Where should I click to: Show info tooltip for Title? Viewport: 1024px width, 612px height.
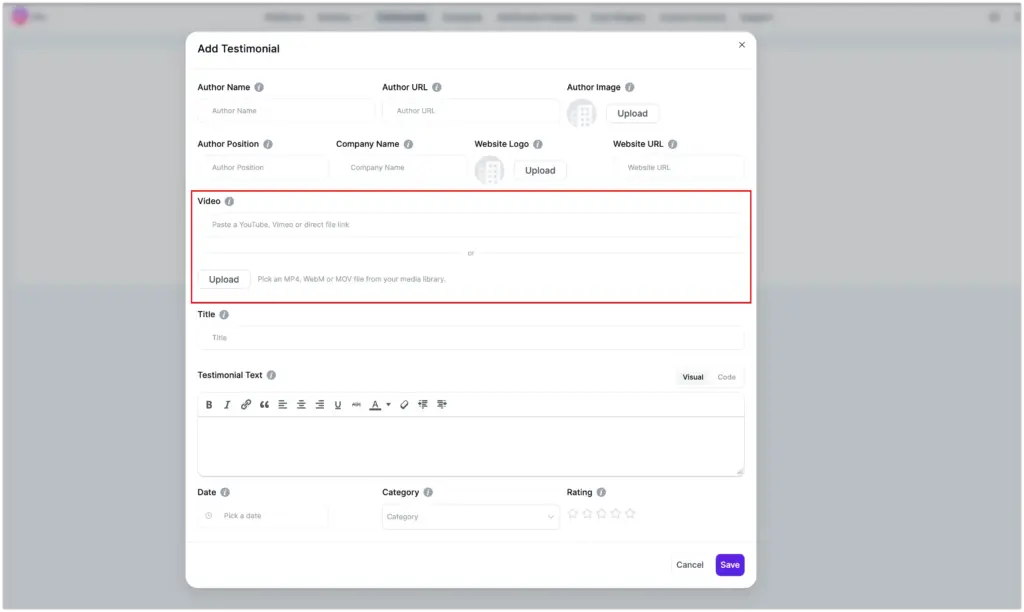pyautogui.click(x=224, y=314)
